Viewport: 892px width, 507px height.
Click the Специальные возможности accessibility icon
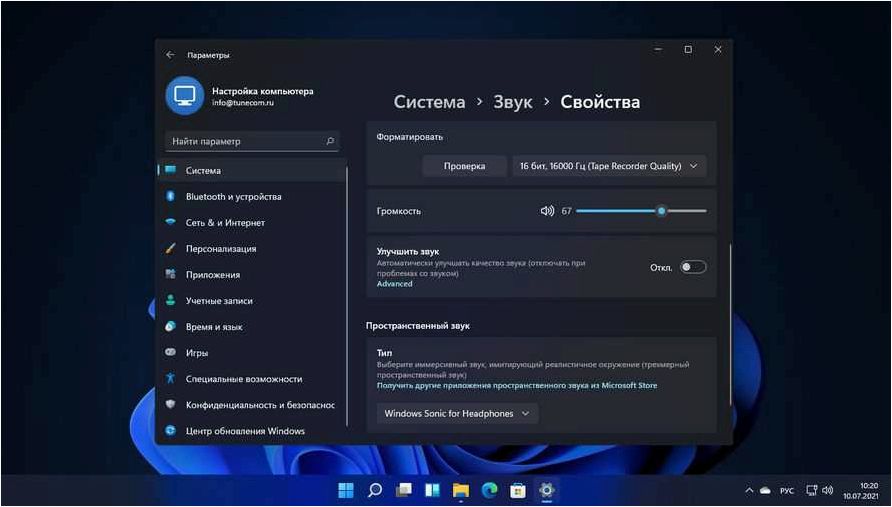pos(170,378)
